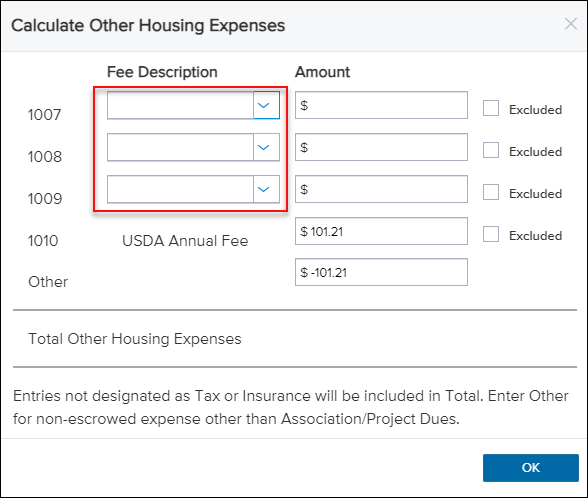Image resolution: width=588 pixels, height=498 pixels.
Task: Click inside the 1007 Fee Description text box
Action: [180, 105]
